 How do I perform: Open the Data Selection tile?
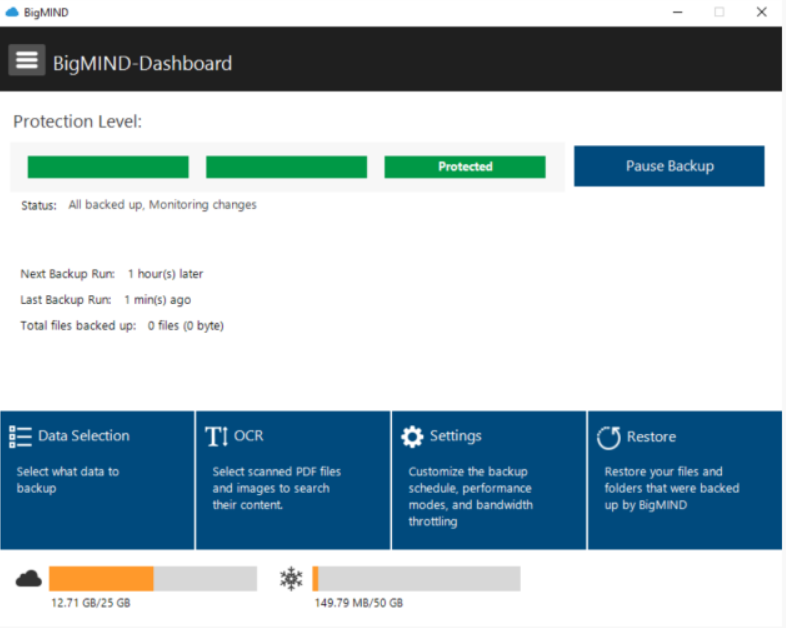pos(97,480)
